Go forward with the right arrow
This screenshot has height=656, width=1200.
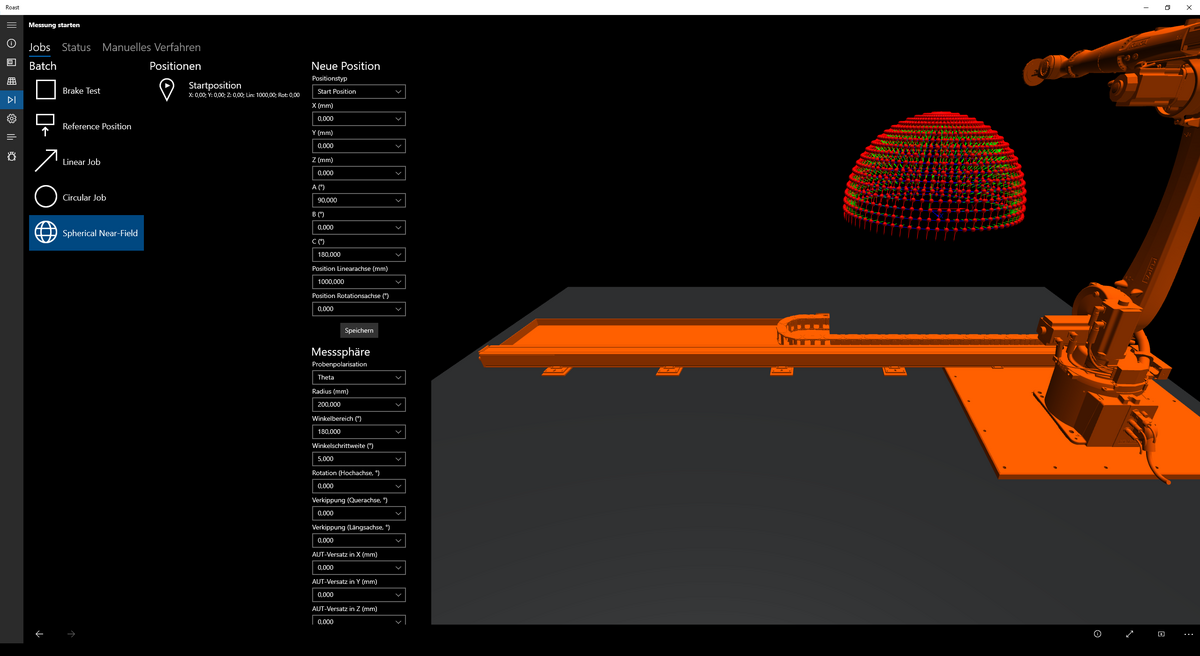(71, 634)
